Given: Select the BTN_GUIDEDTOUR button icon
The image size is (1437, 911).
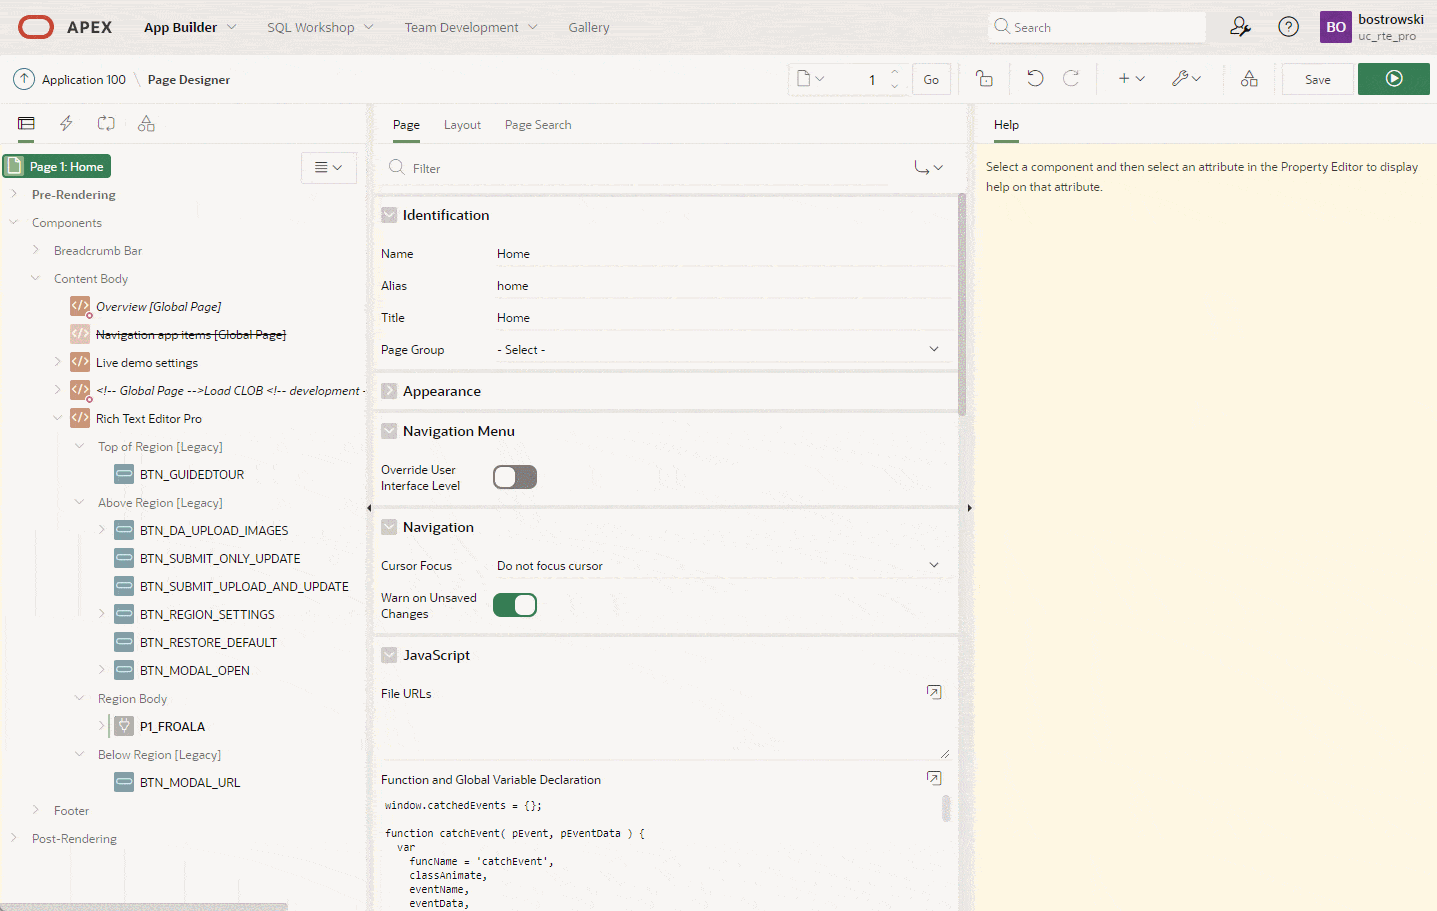Looking at the screenshot, I should click(124, 474).
